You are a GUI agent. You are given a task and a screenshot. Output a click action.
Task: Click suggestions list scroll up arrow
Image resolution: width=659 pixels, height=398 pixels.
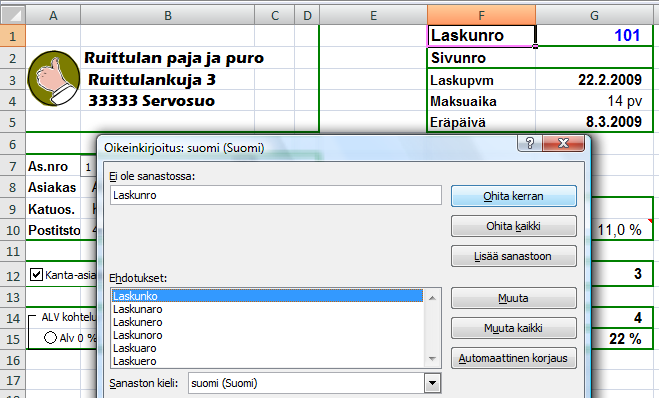pyautogui.click(x=432, y=298)
